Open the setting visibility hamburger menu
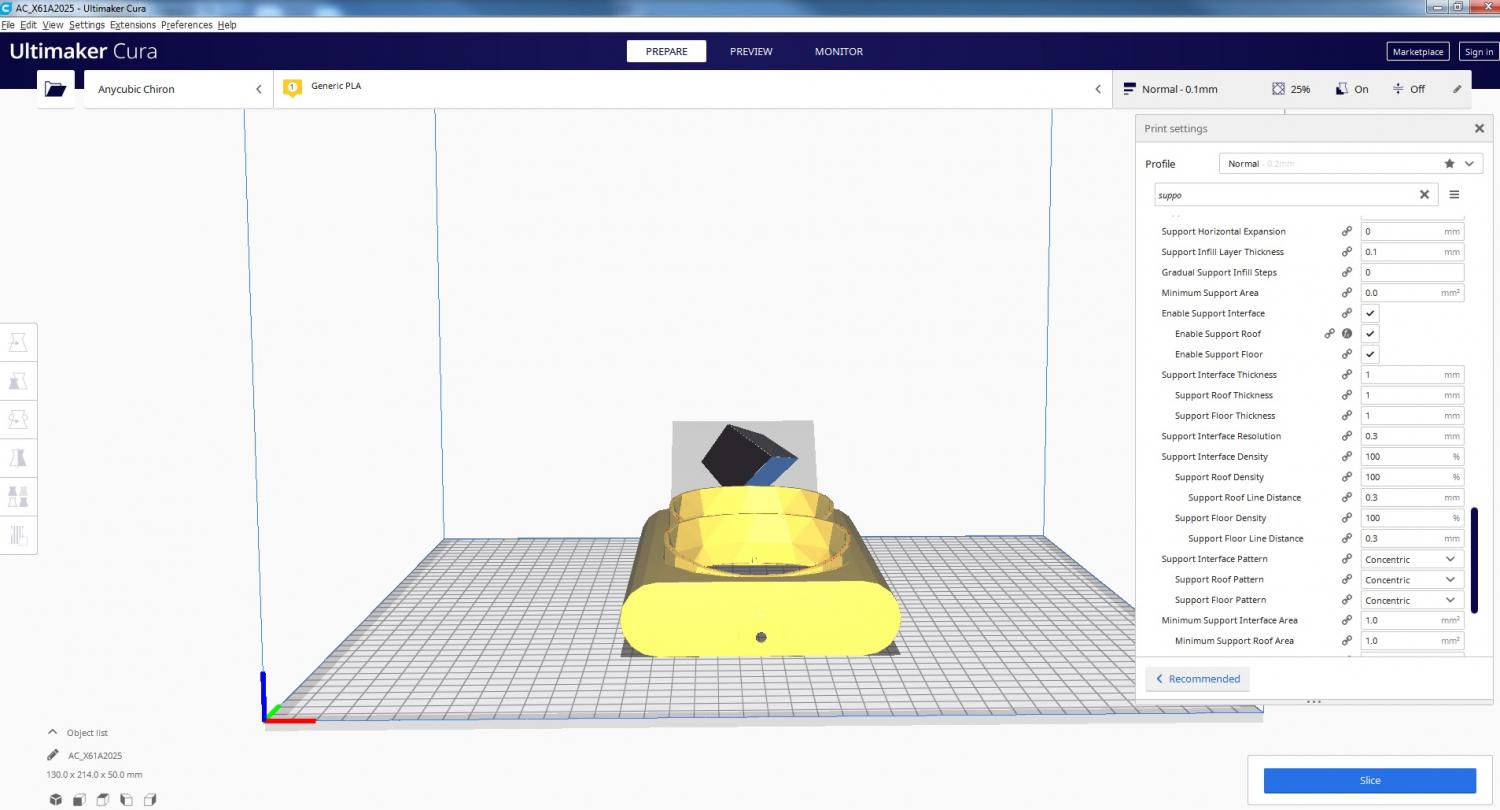Image resolution: width=1500 pixels, height=810 pixels. [x=1454, y=195]
